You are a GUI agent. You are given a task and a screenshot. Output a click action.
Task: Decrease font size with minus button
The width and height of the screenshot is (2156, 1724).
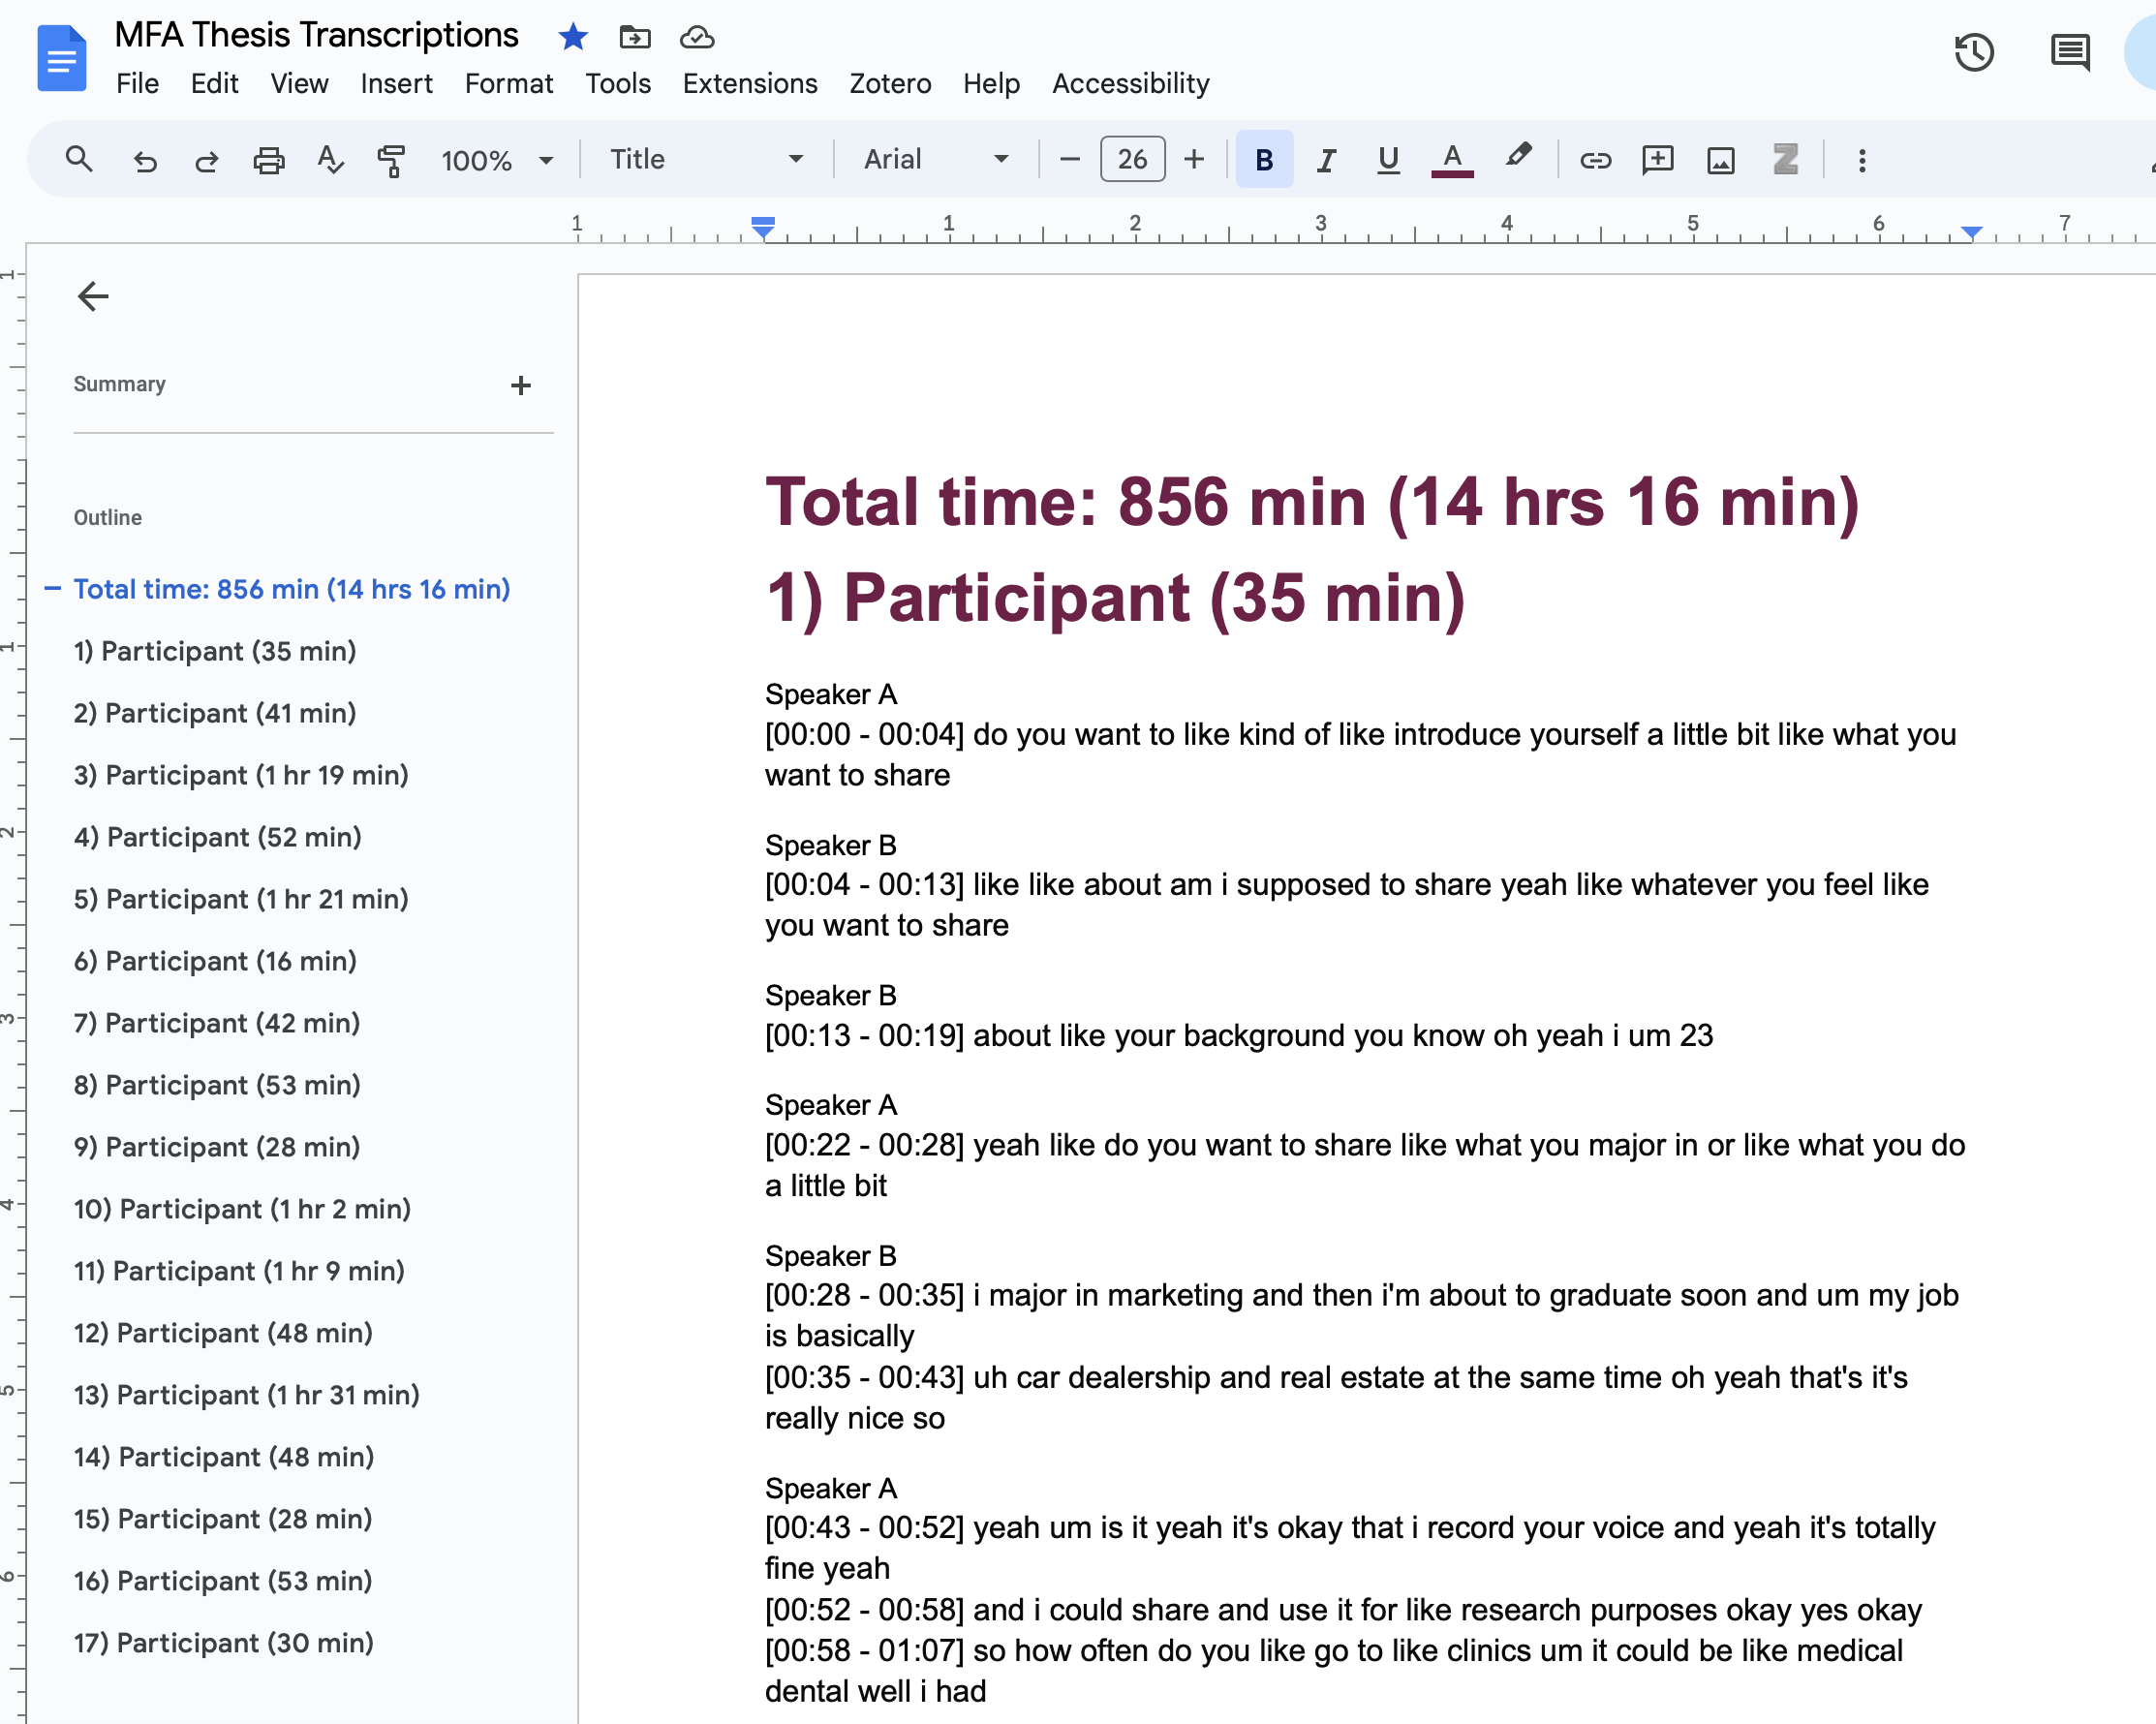pos(1069,159)
